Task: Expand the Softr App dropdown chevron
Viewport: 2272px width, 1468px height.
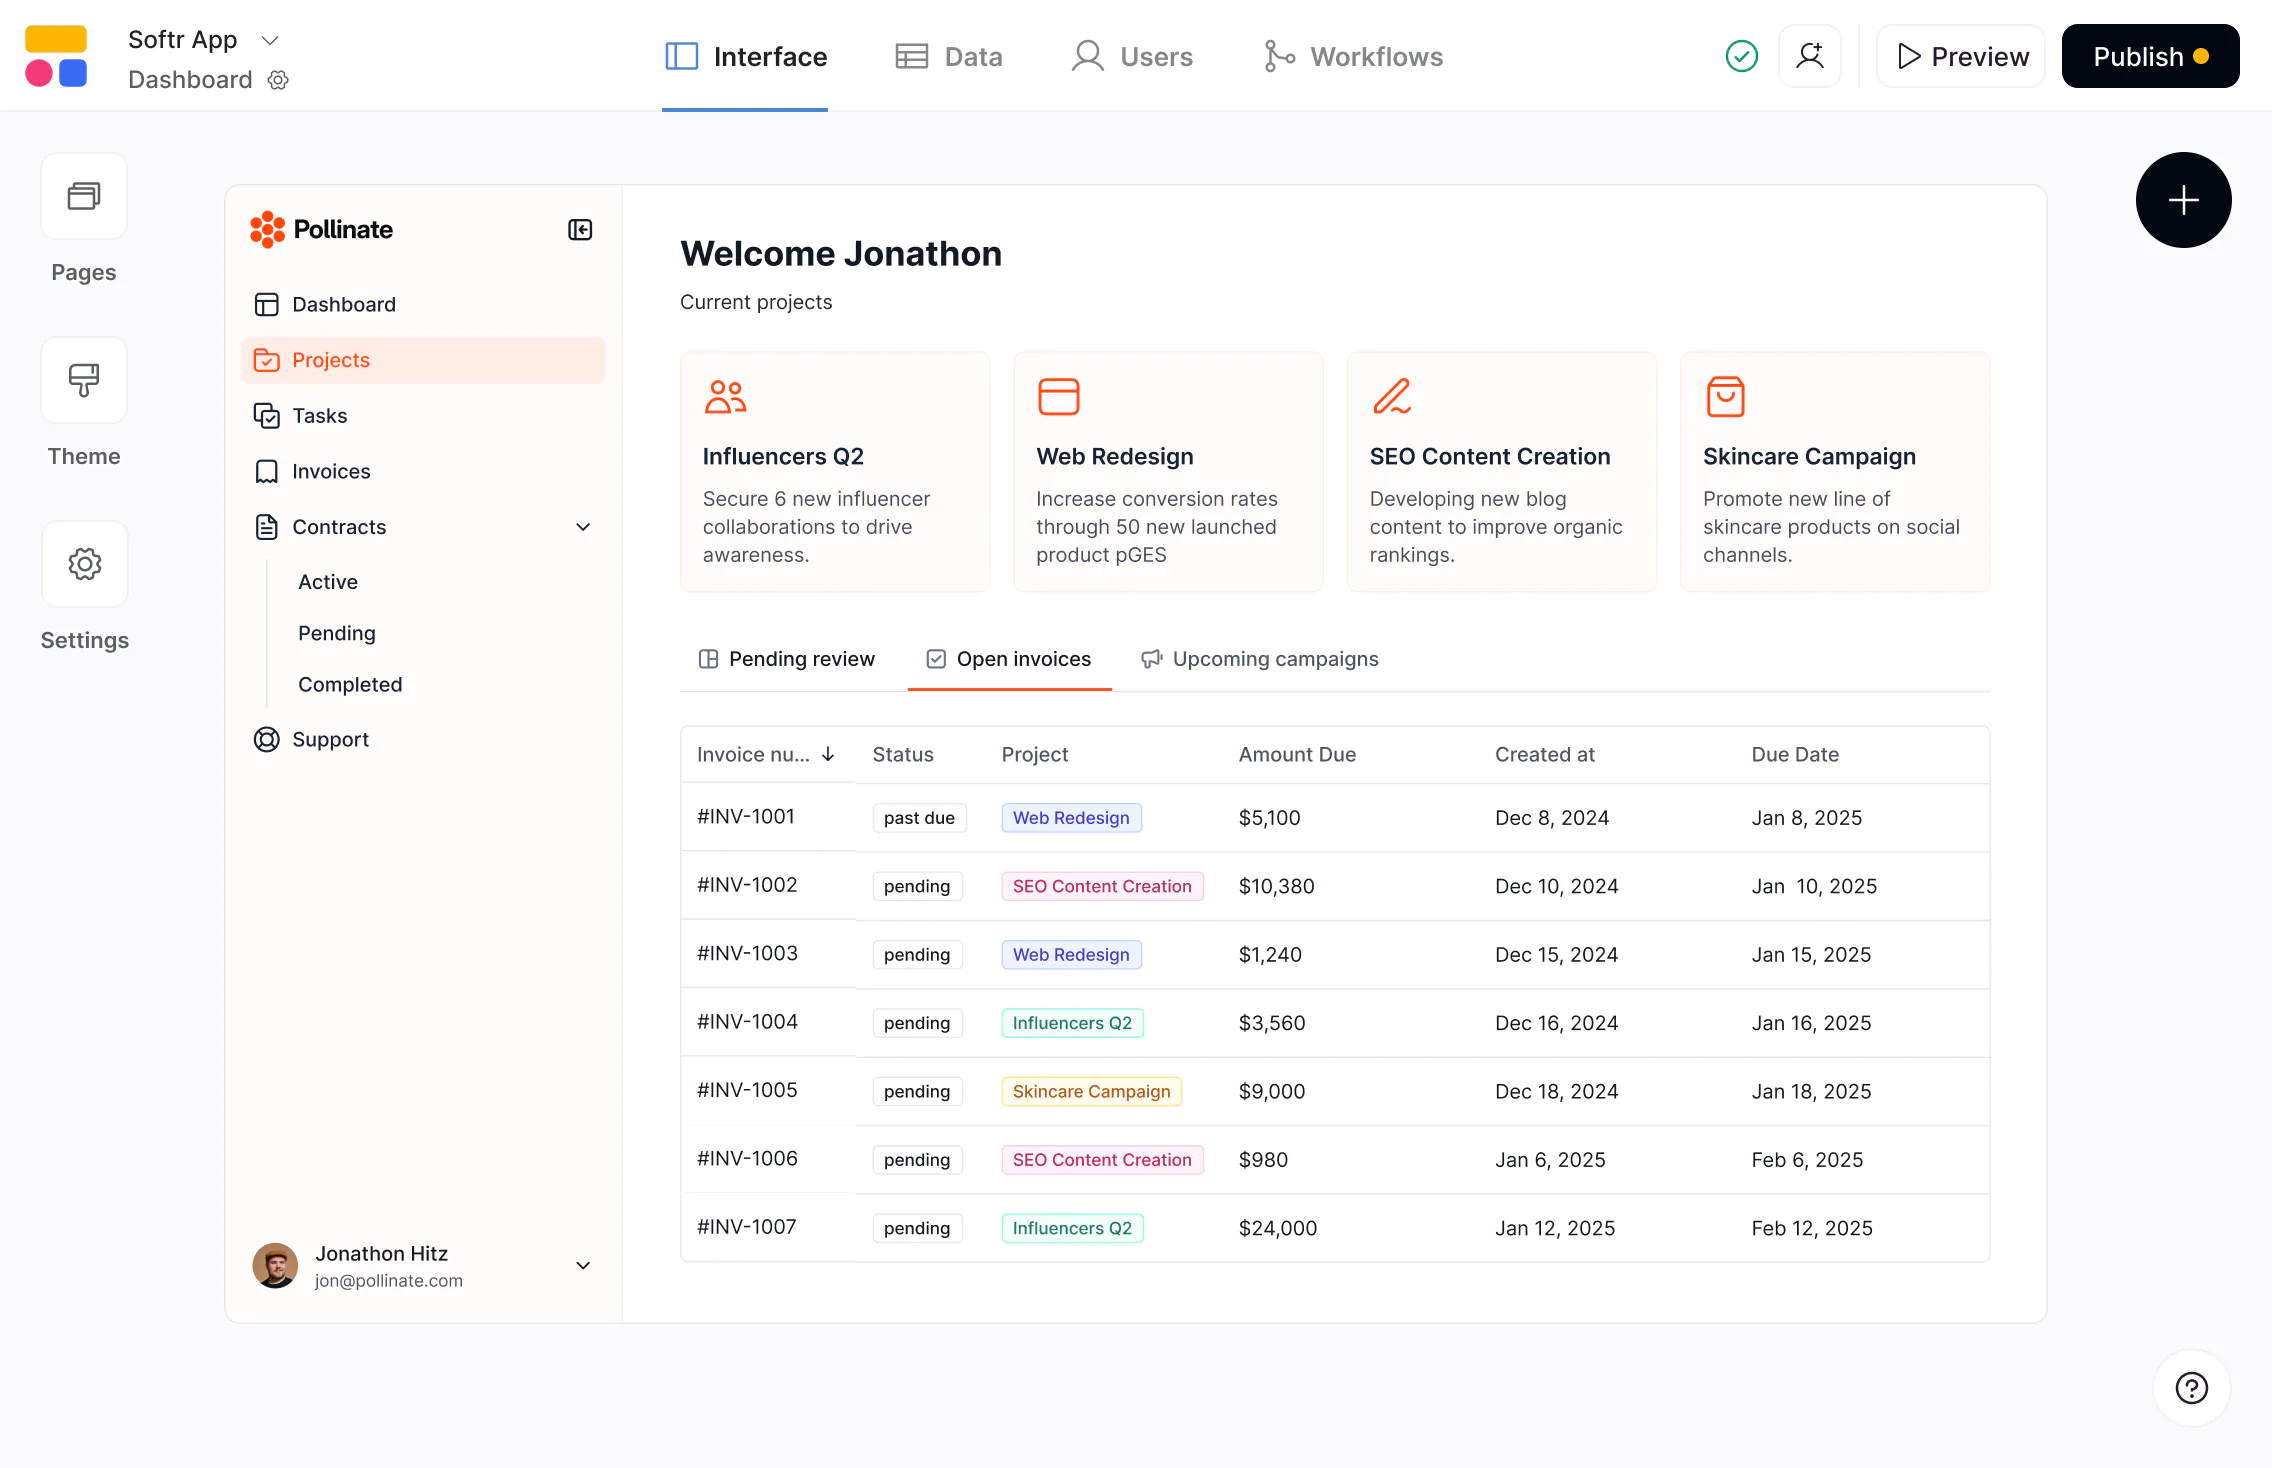Action: 269,40
